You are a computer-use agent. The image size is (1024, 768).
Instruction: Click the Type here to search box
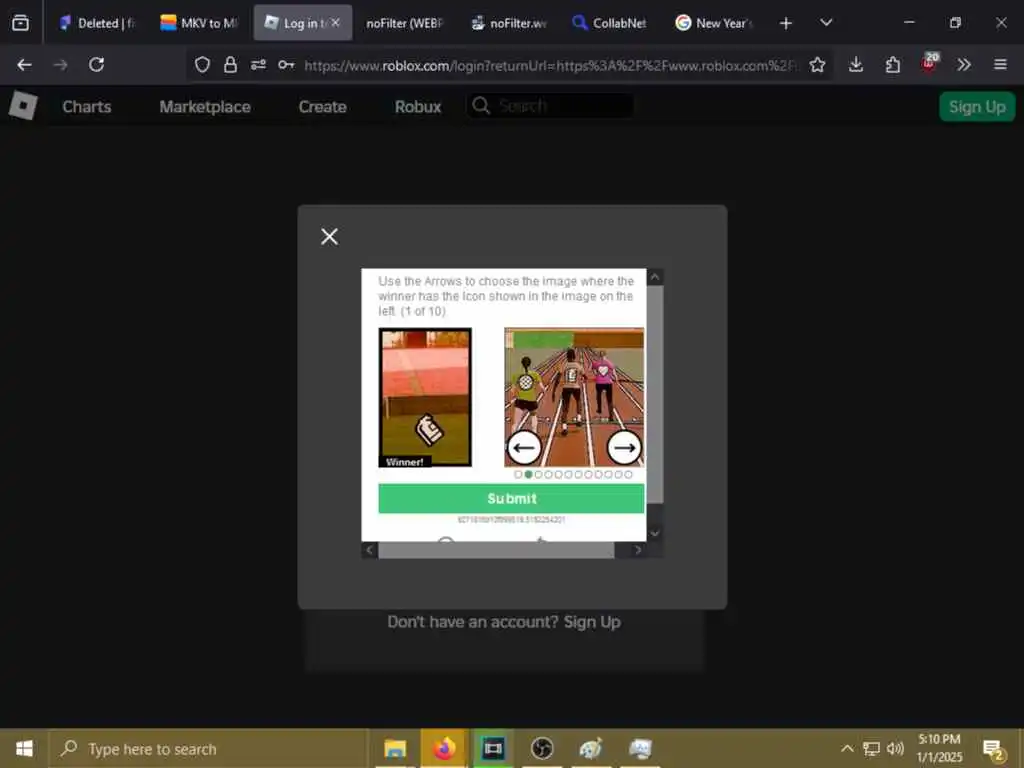209,749
